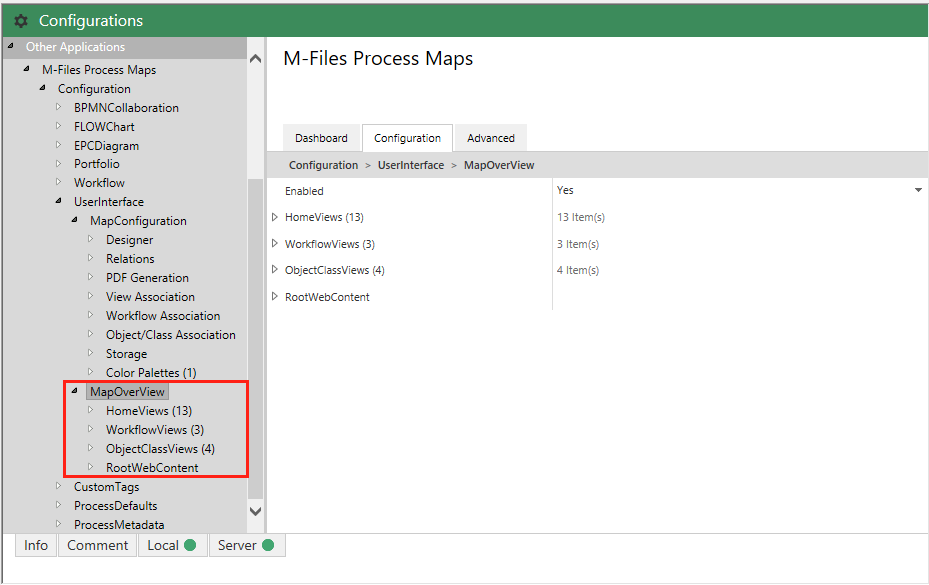The image size is (929, 585).
Task: Expand HomeViews (13) in the right panel
Action: coord(276,217)
